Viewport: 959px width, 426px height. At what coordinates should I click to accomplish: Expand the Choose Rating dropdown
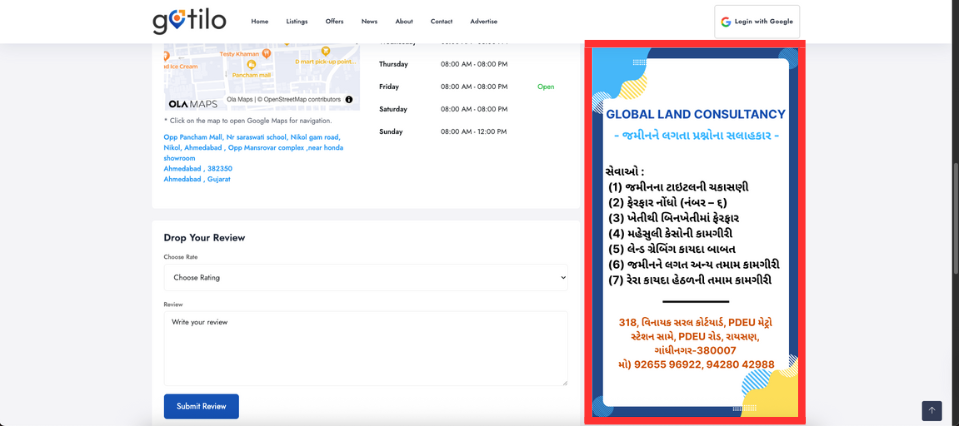[x=366, y=277]
